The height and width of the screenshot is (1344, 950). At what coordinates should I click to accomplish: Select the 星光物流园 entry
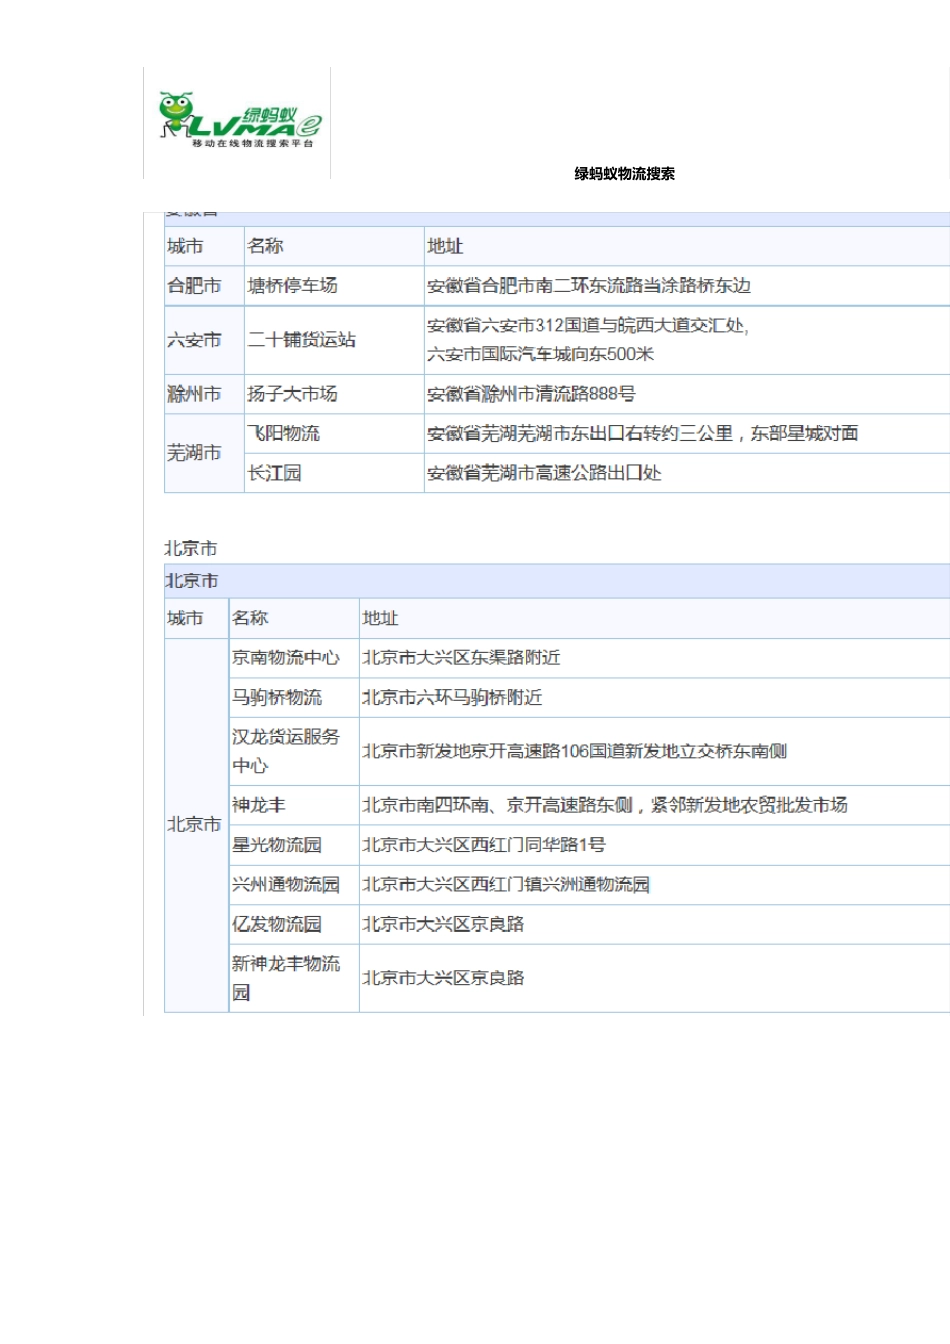point(276,845)
